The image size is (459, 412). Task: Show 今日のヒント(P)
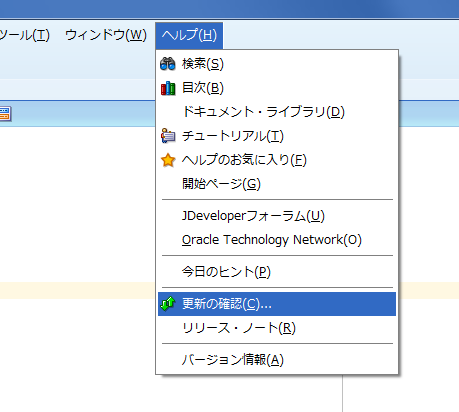pyautogui.click(x=277, y=272)
